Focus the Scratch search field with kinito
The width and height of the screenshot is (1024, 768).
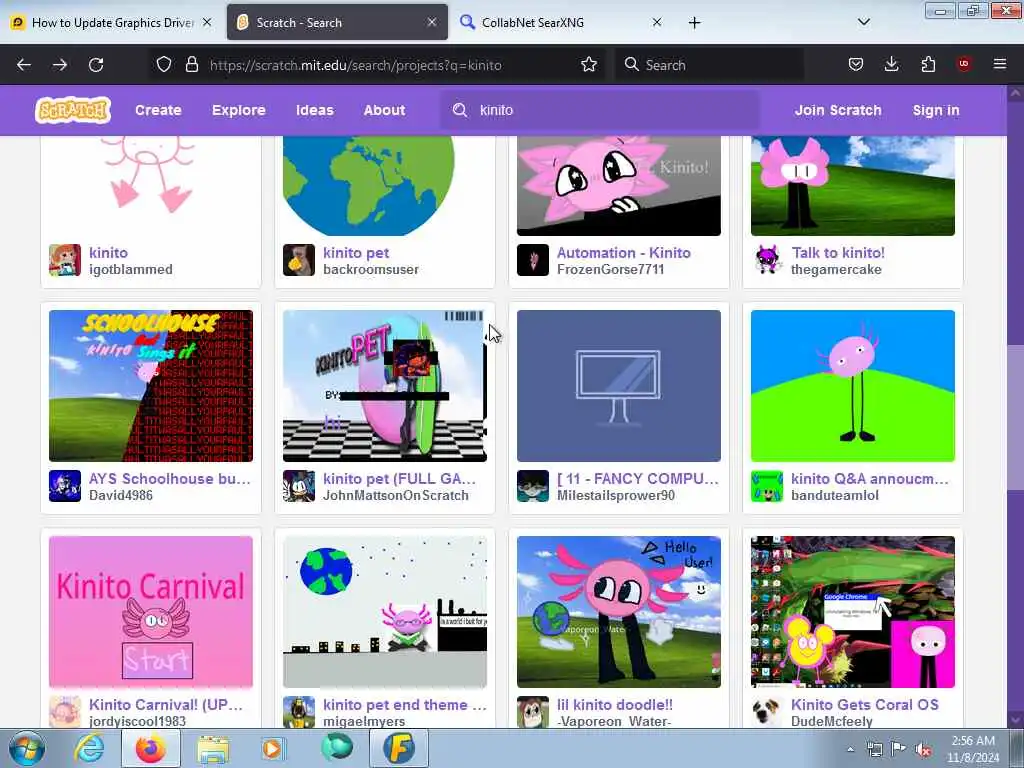(601, 110)
